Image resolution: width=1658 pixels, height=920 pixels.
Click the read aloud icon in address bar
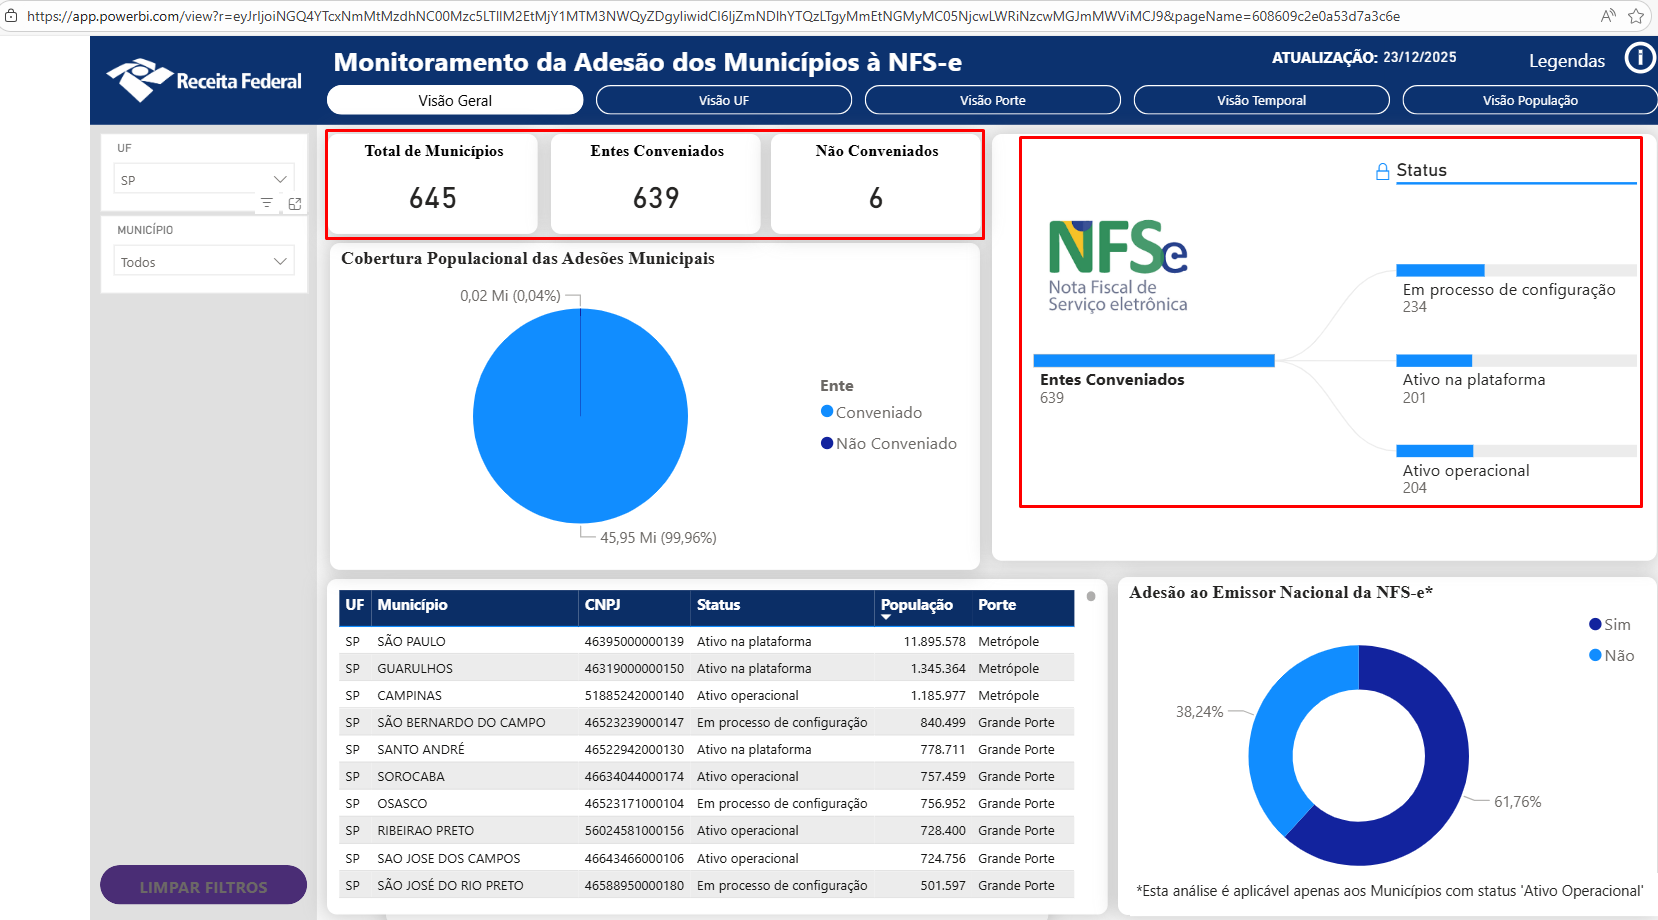(1608, 16)
